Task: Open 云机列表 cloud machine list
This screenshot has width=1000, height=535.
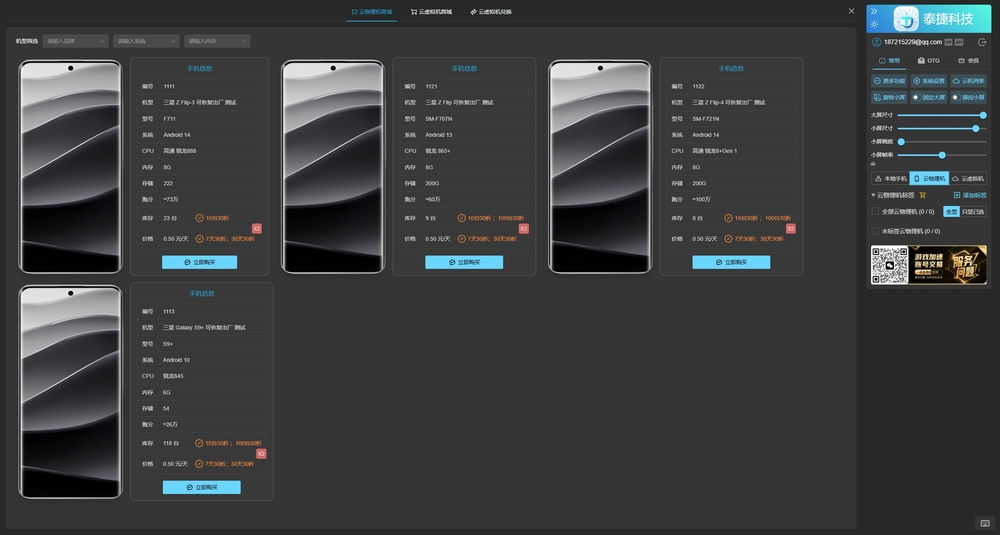Action: point(968,80)
